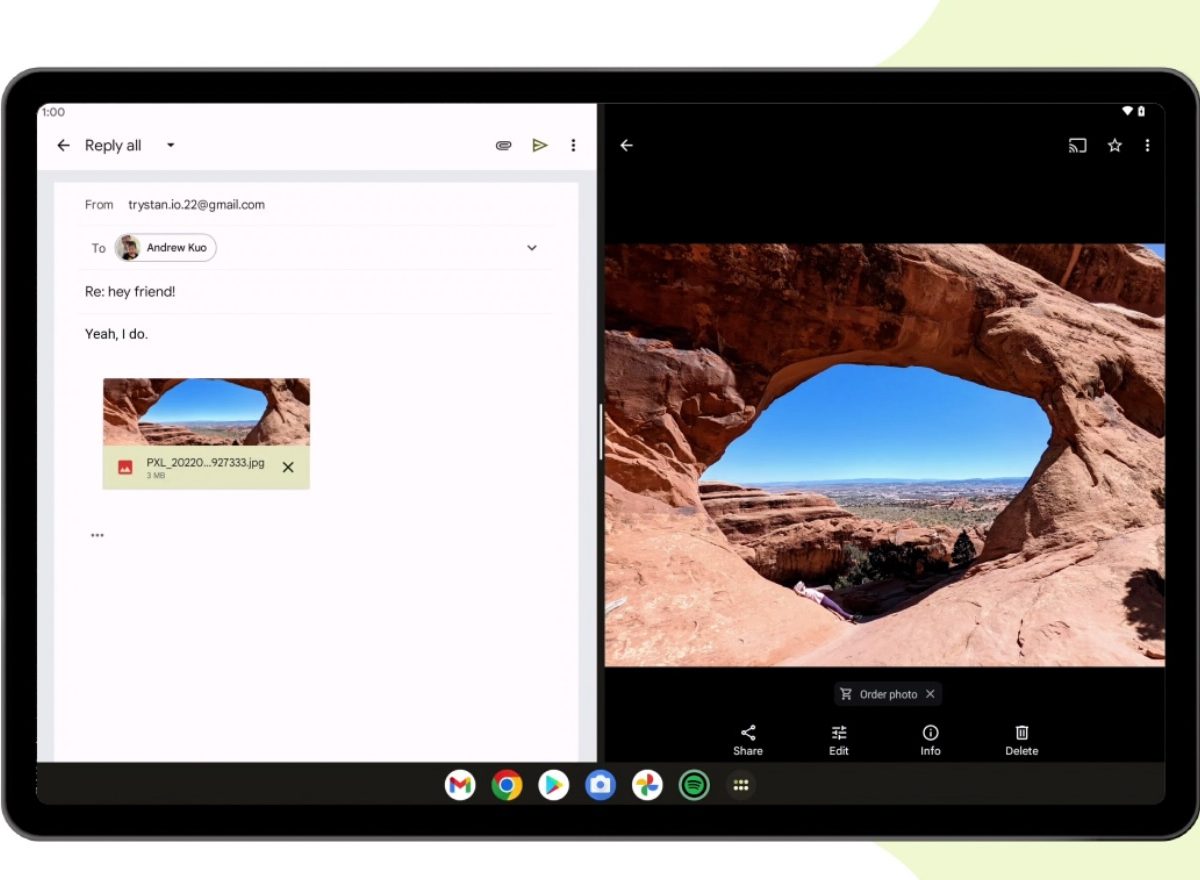Image resolution: width=1200 pixels, height=880 pixels.
Task: Tap the Order photo chip
Action: (878, 694)
